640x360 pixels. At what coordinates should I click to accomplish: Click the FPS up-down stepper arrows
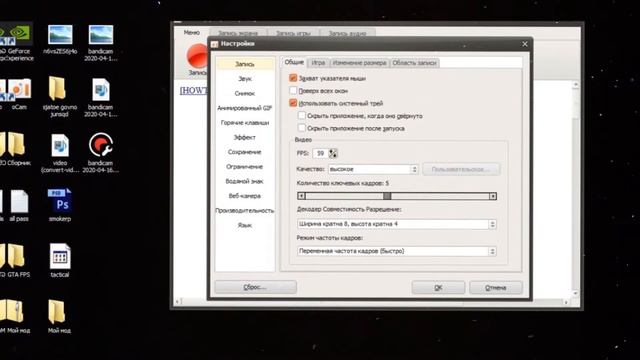[x=333, y=153]
